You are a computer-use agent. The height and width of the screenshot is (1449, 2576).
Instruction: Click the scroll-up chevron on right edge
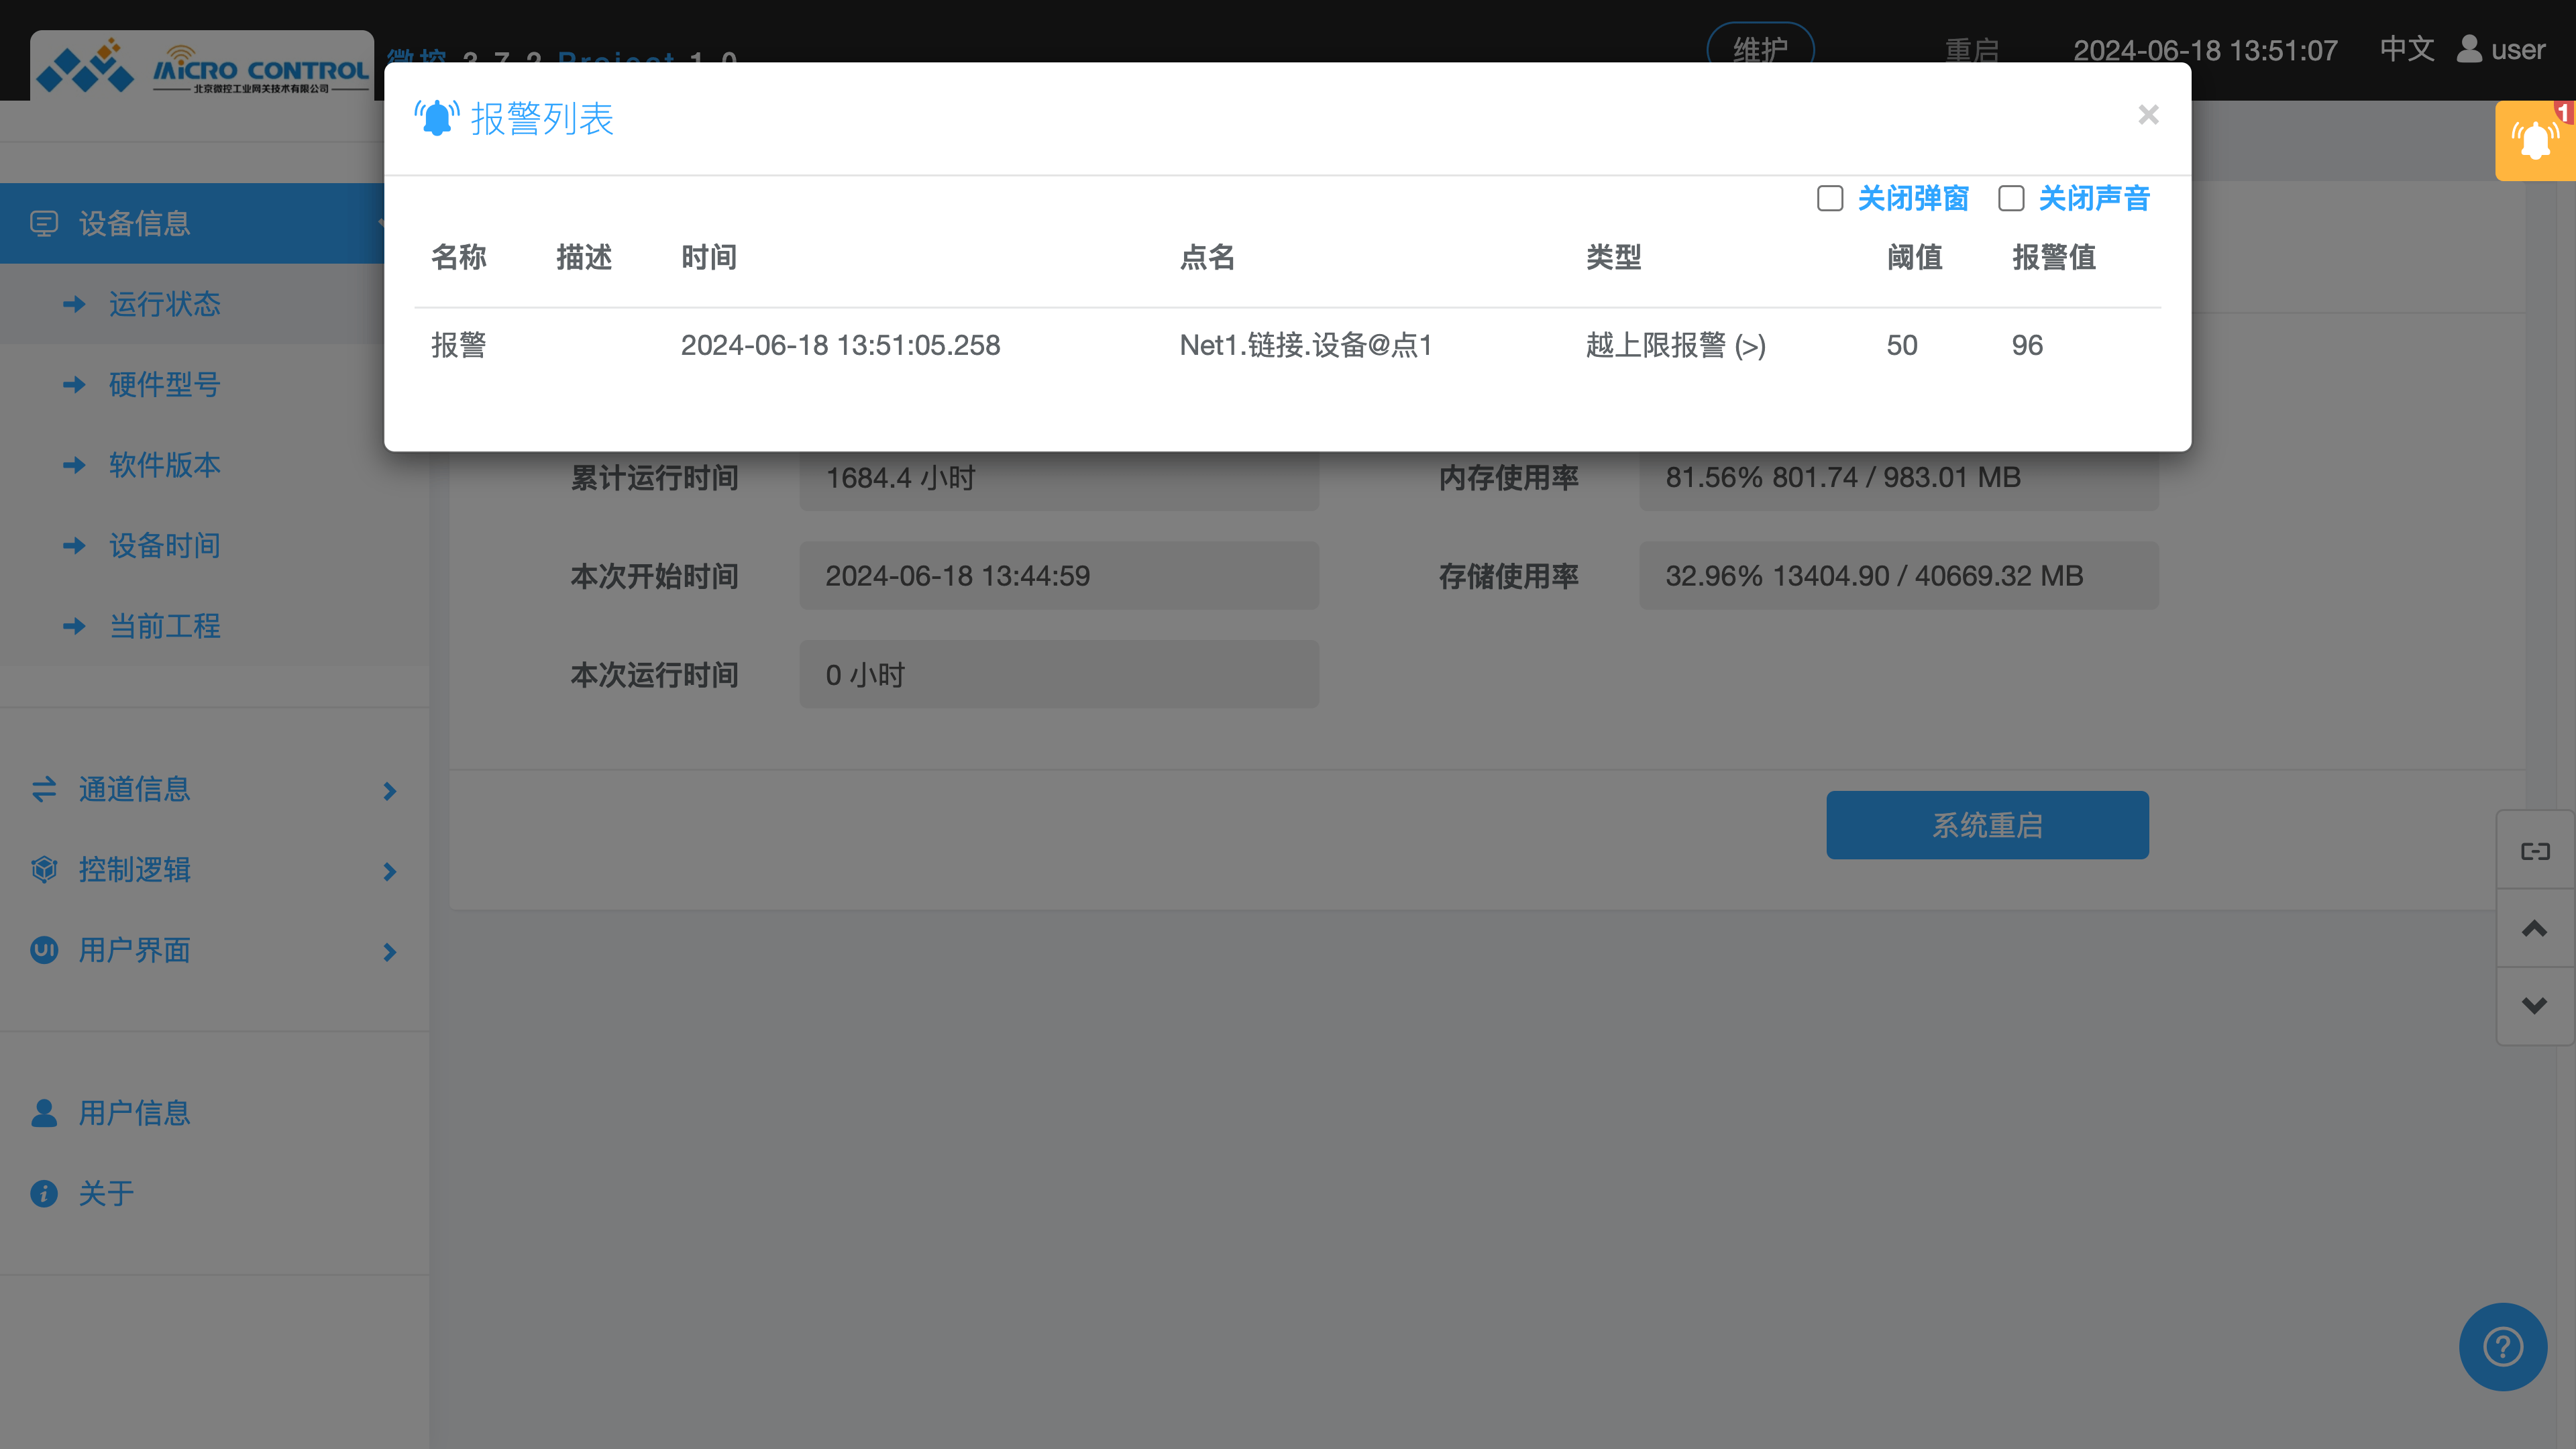(x=2534, y=928)
